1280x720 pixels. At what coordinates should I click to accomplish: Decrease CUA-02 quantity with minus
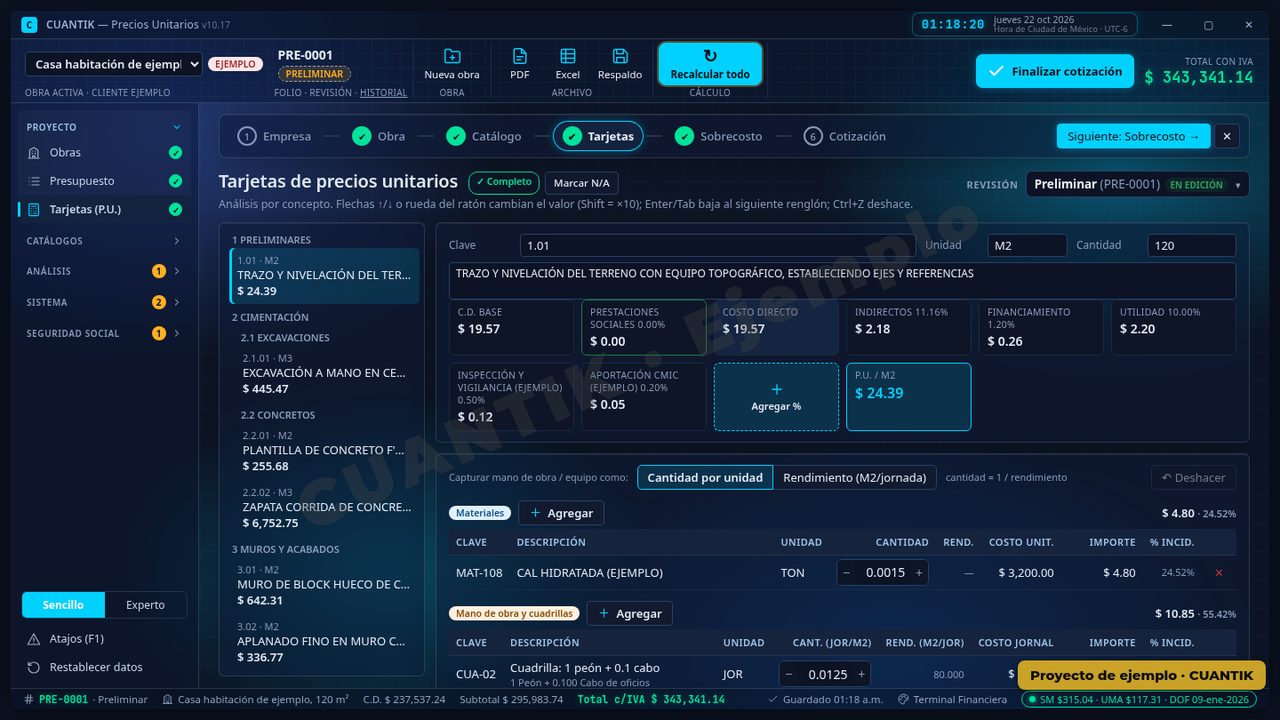[790, 674]
